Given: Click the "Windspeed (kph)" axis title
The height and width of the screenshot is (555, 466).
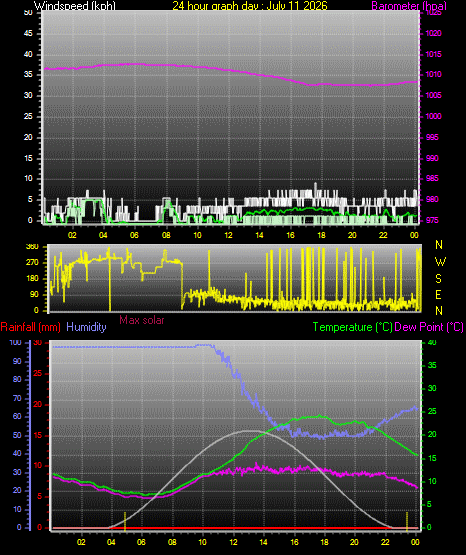Looking at the screenshot, I should pyautogui.click(x=75, y=6).
